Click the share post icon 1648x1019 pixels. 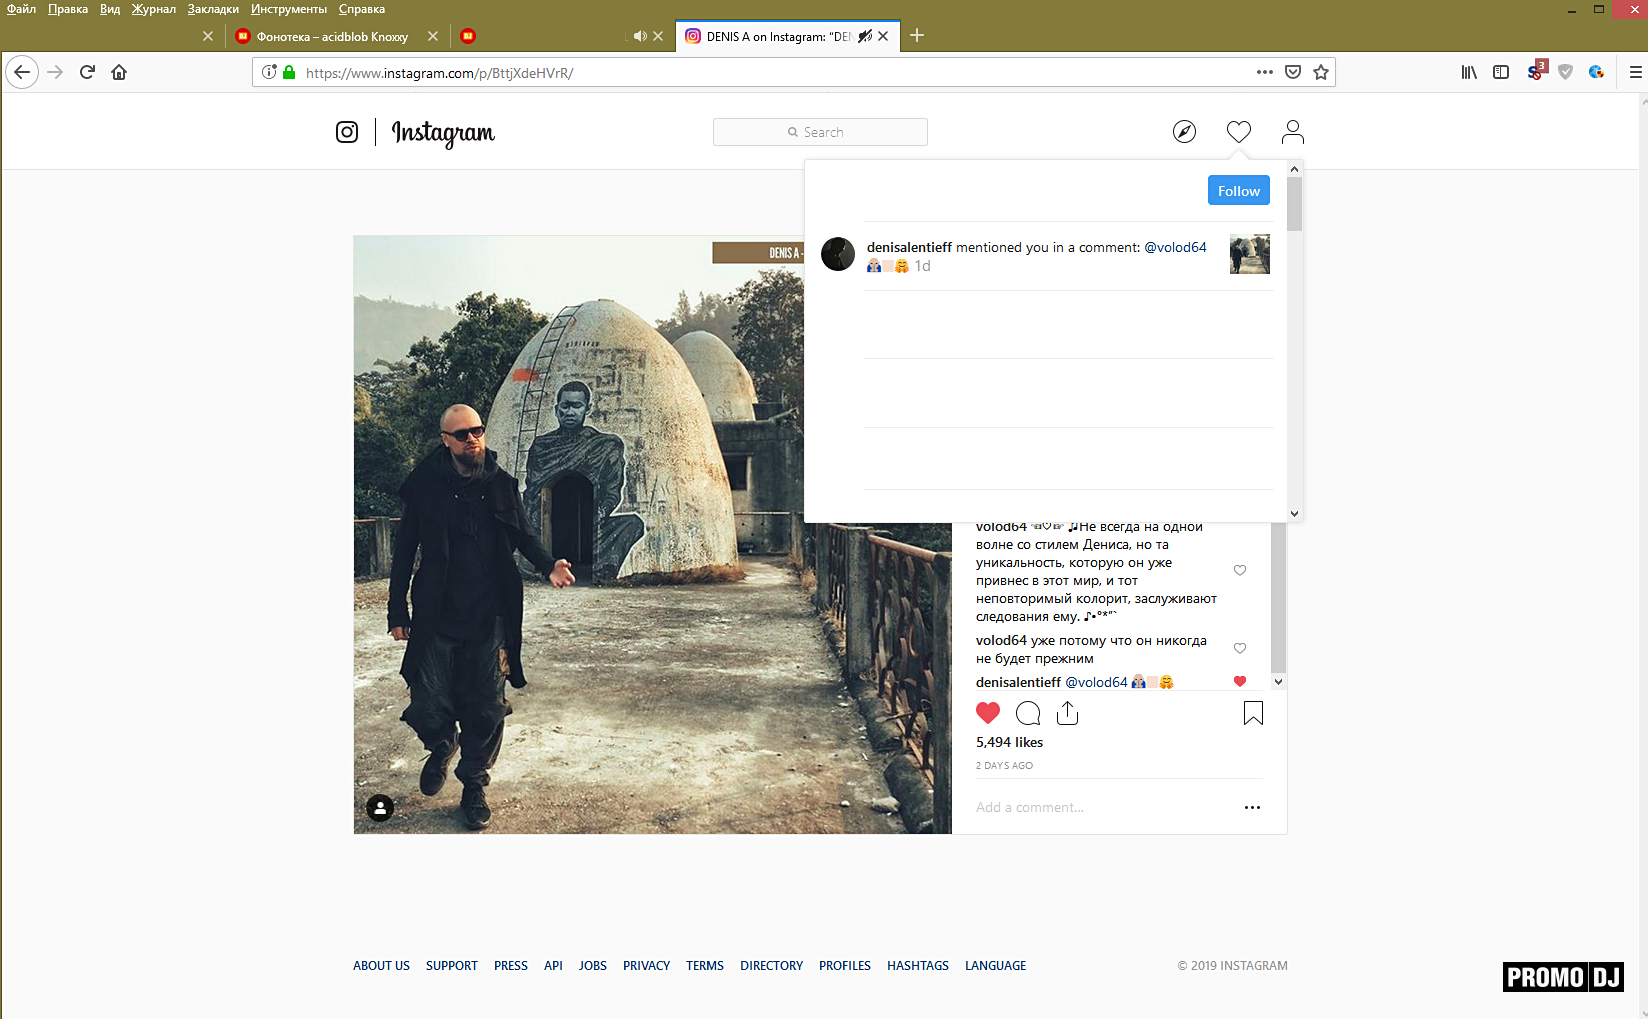coord(1067,713)
